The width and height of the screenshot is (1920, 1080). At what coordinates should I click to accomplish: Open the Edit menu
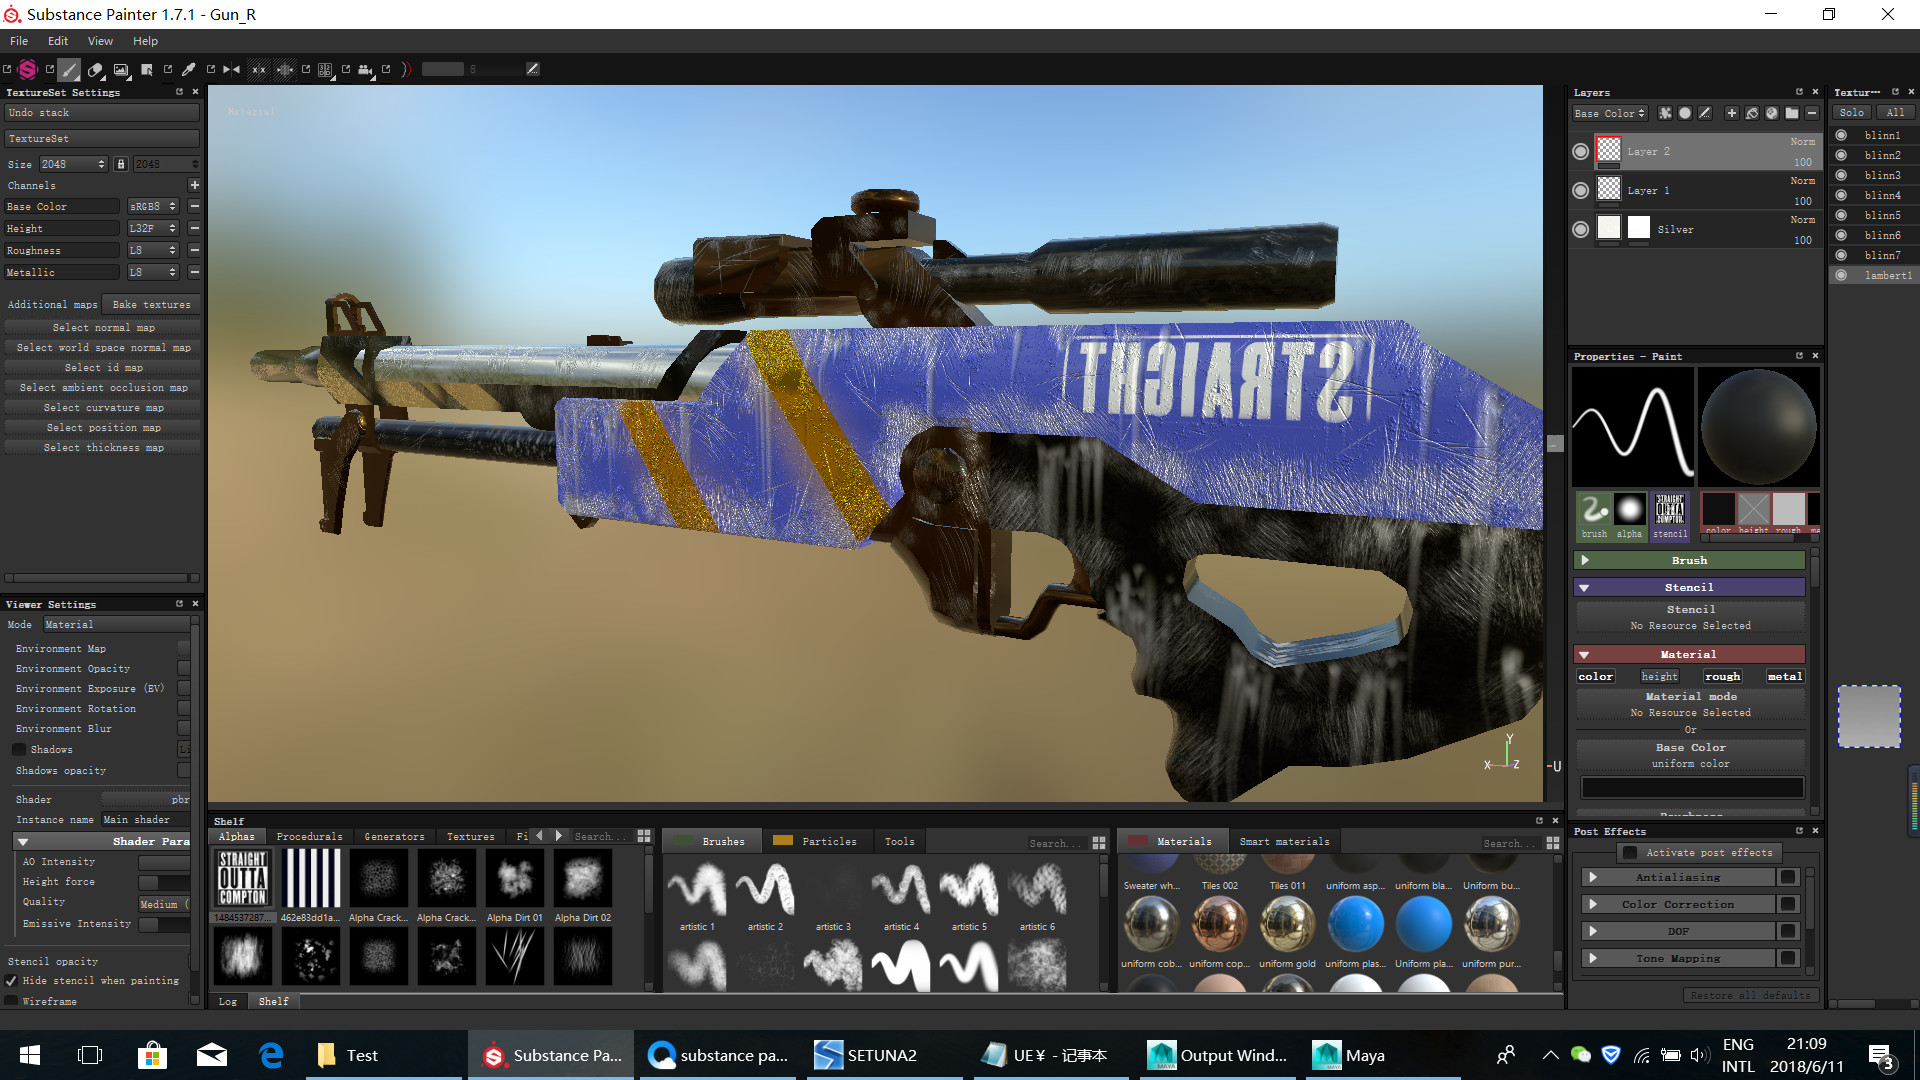click(x=58, y=41)
